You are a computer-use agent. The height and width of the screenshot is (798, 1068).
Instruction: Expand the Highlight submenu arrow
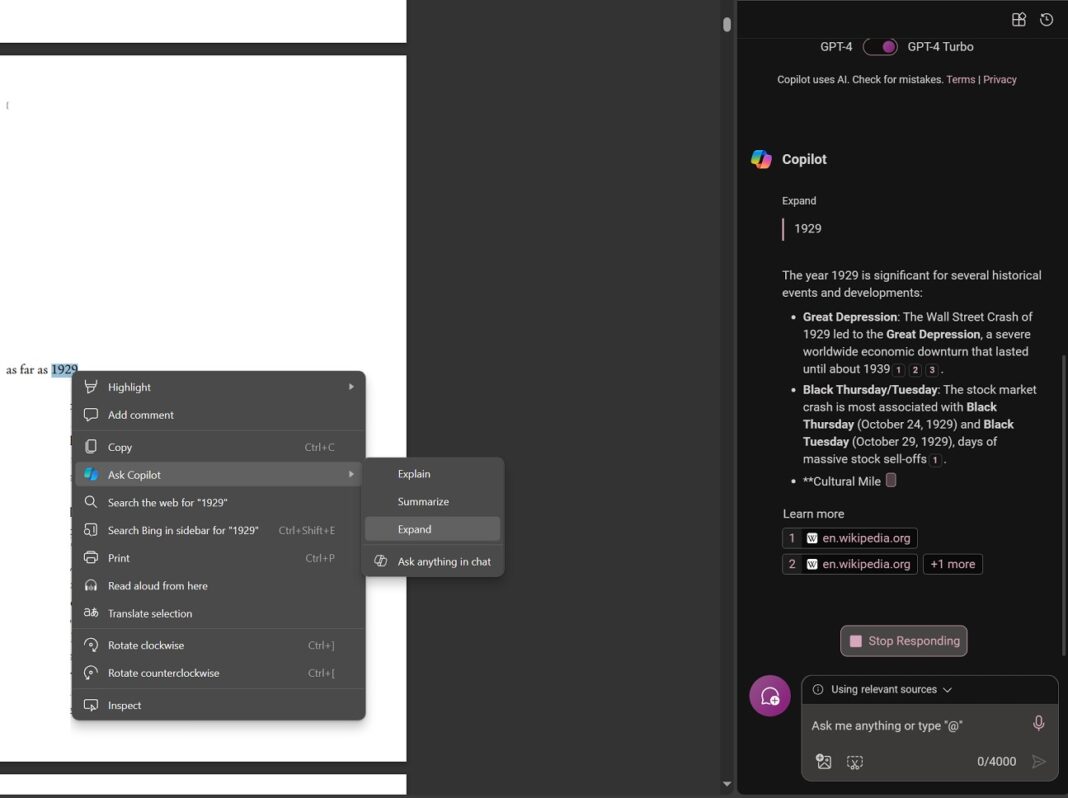[351, 387]
